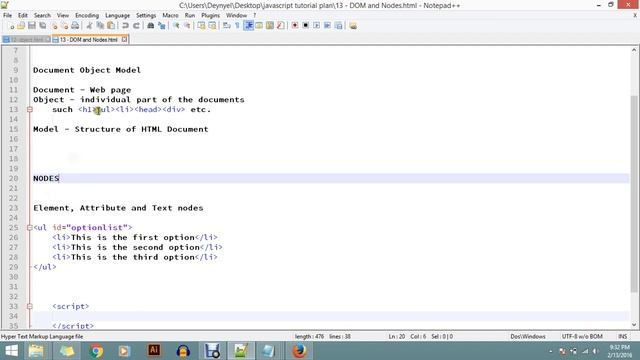Open the Plugins menu
The width and height of the screenshot is (640, 360).
pos(211,15)
